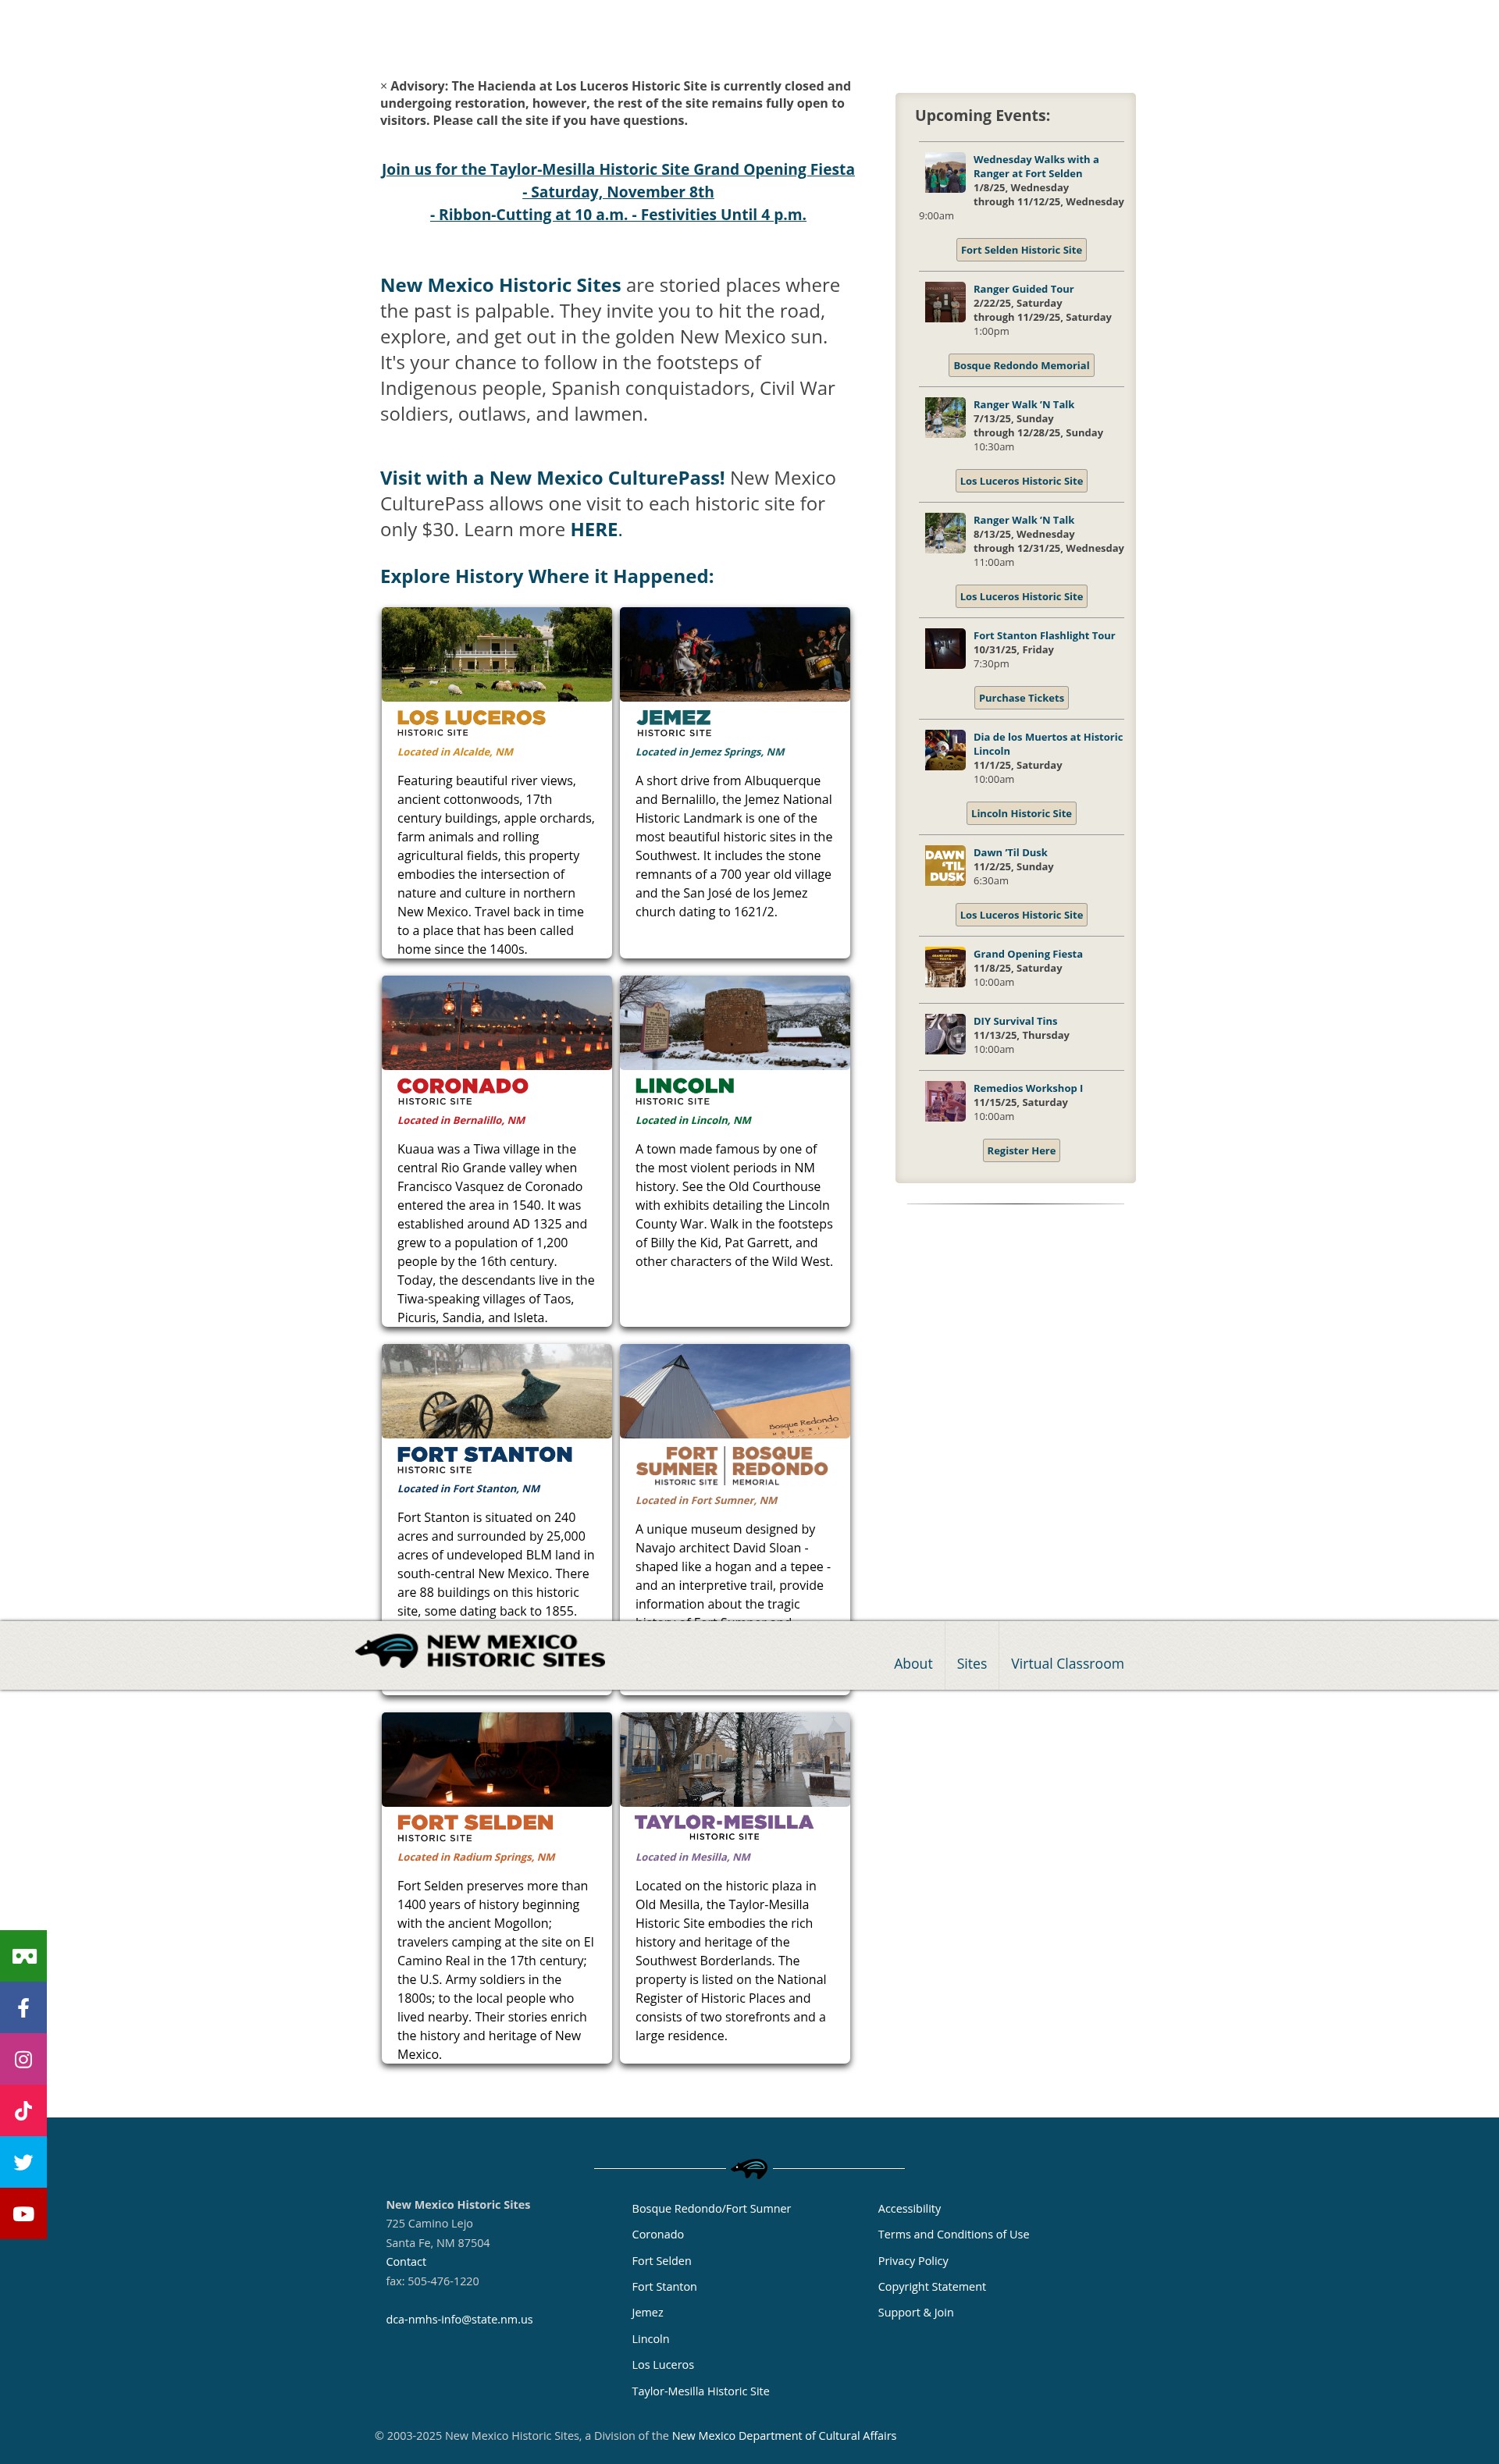1499x2464 pixels.
Task: Click the Purchase Tickets button
Action: tap(1021, 698)
